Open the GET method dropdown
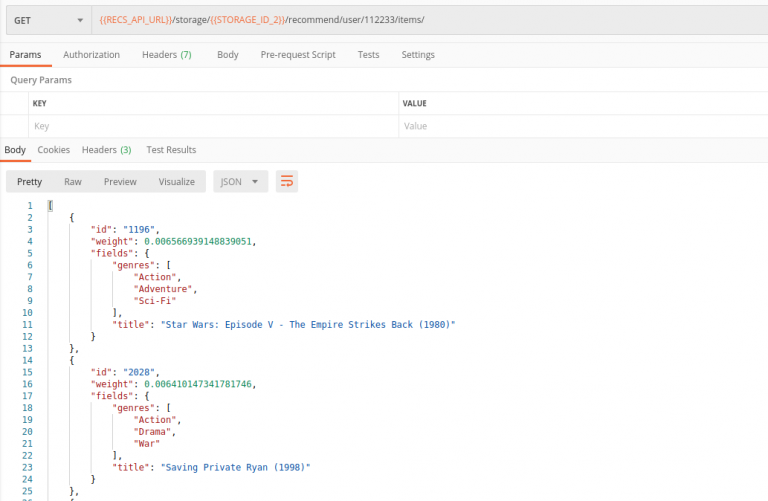768x501 pixels. [x=48, y=21]
